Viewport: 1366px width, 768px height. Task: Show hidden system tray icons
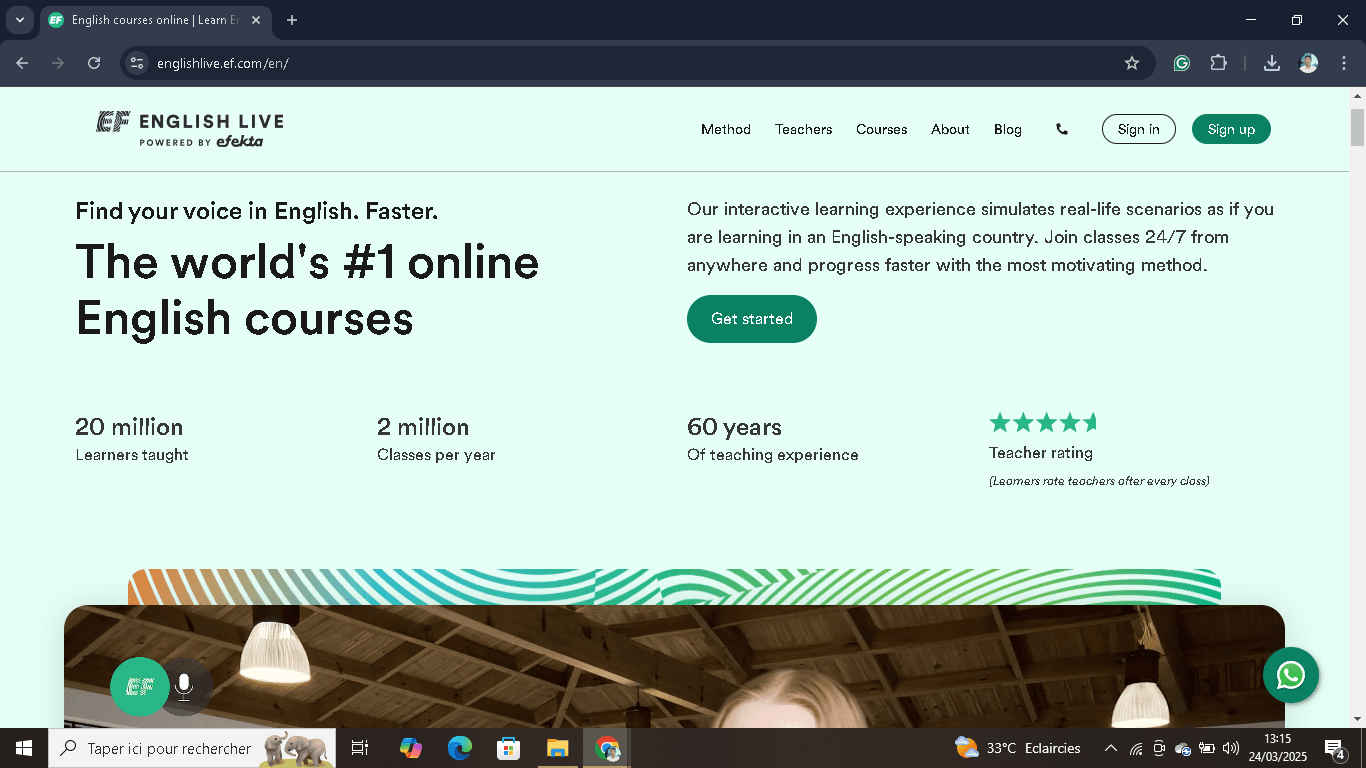pos(1110,748)
